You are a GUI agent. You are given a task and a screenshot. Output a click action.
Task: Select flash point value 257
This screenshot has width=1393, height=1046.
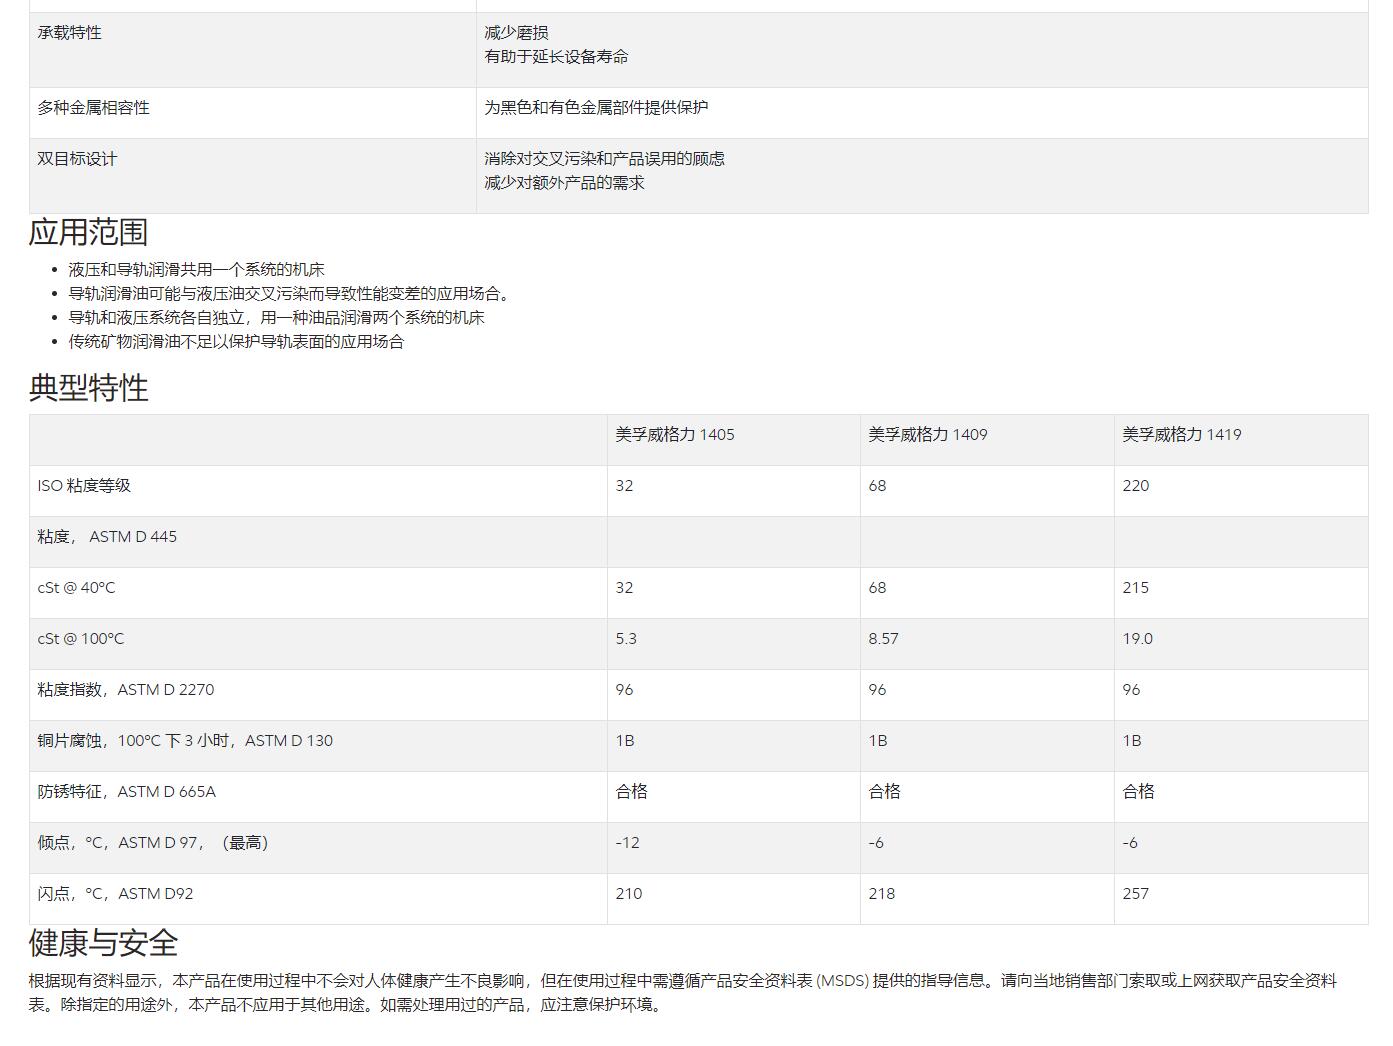[1136, 893]
